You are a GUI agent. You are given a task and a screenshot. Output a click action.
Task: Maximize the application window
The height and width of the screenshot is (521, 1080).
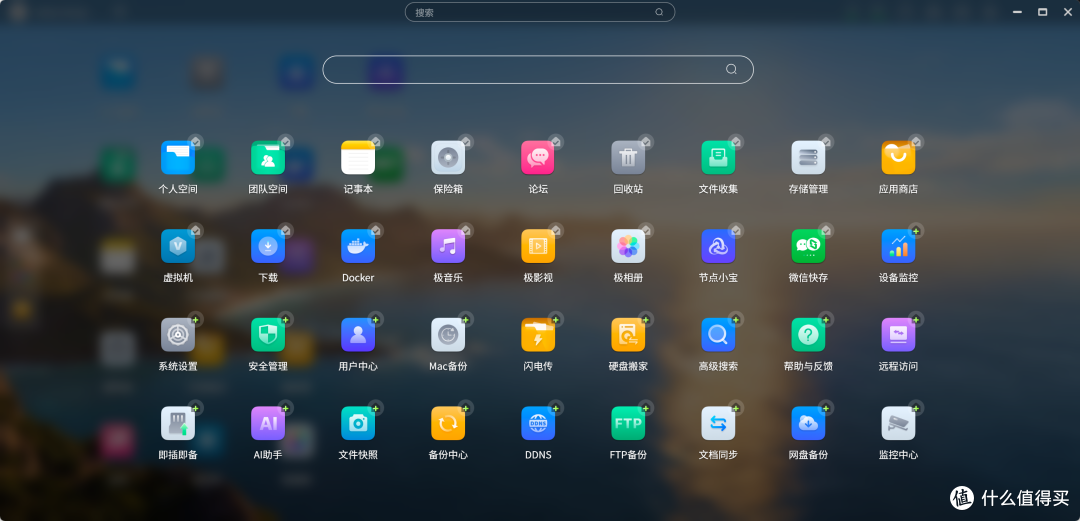click(1043, 12)
